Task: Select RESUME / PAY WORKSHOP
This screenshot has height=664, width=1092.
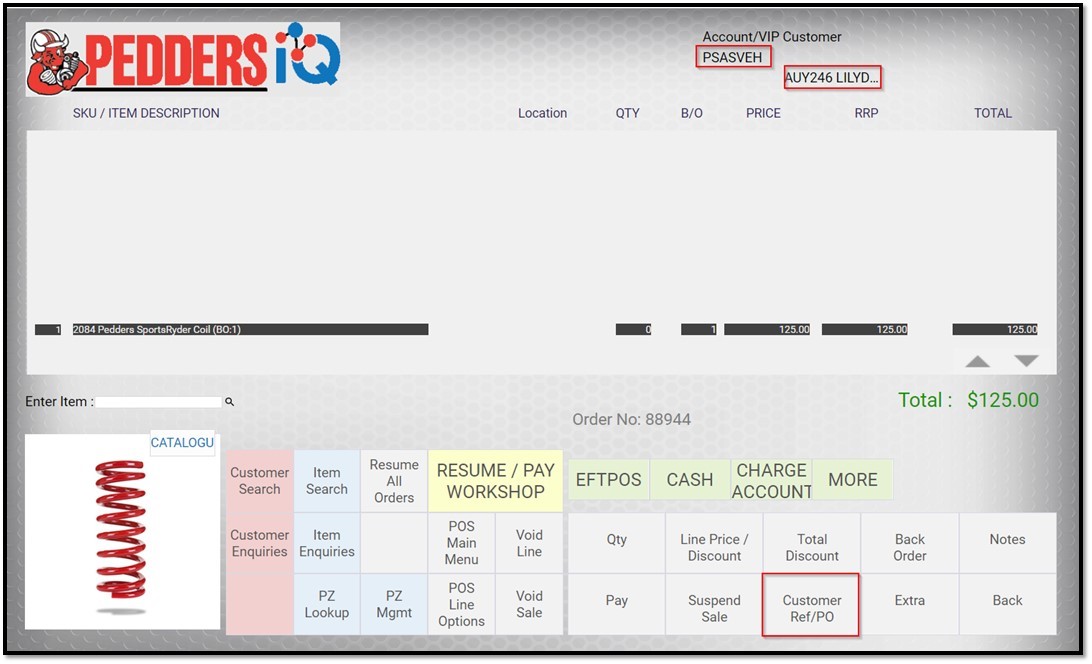Action: click(x=495, y=481)
